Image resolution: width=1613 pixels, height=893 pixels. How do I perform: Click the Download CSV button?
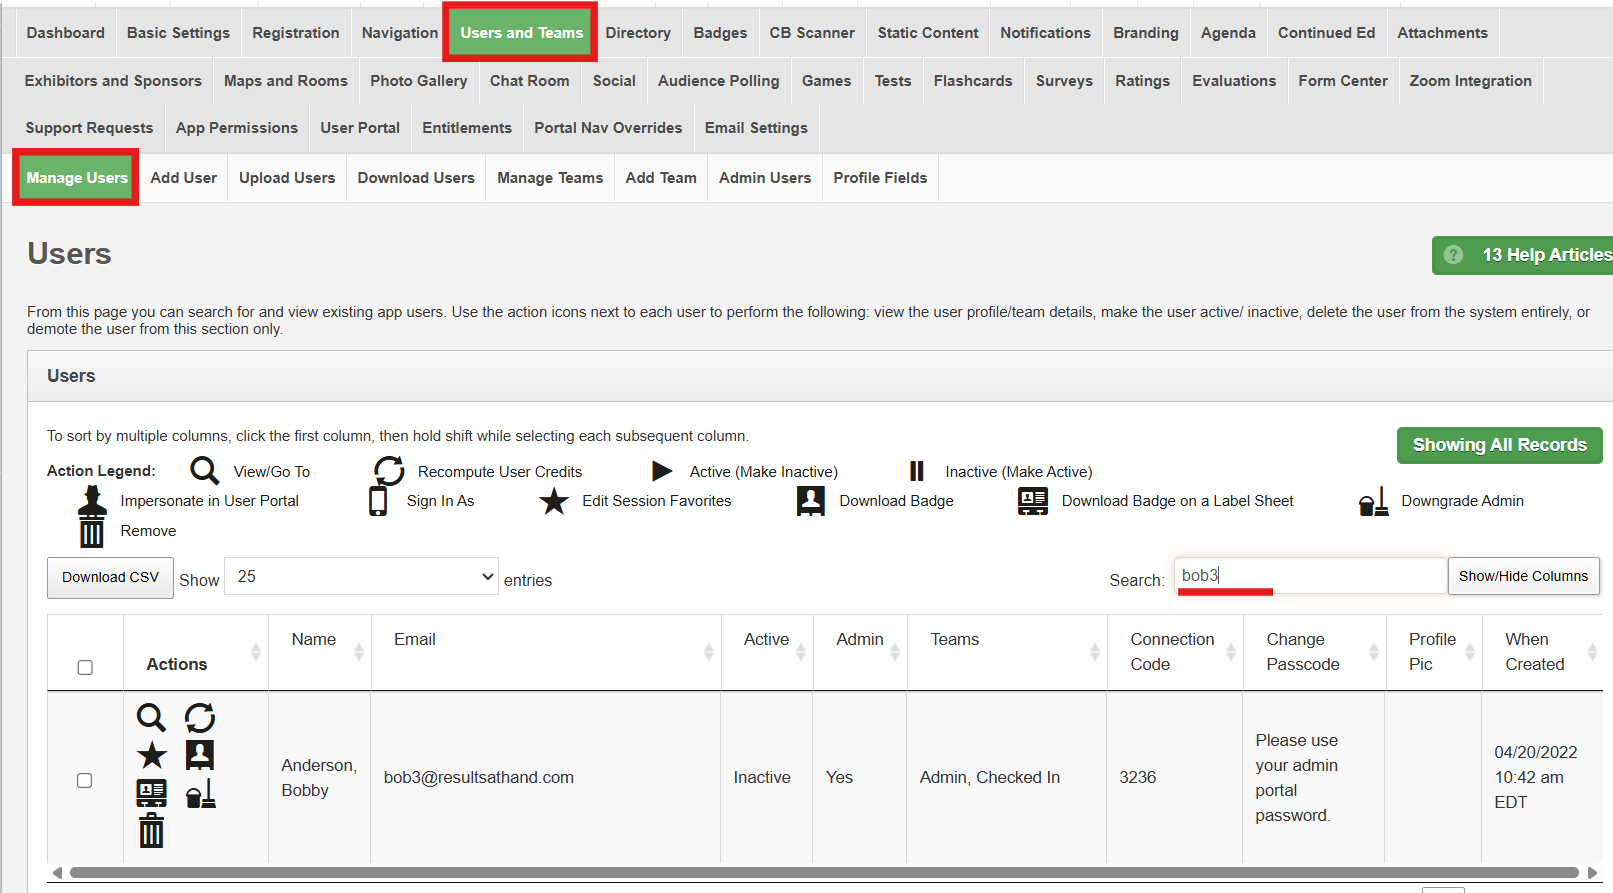pos(110,578)
